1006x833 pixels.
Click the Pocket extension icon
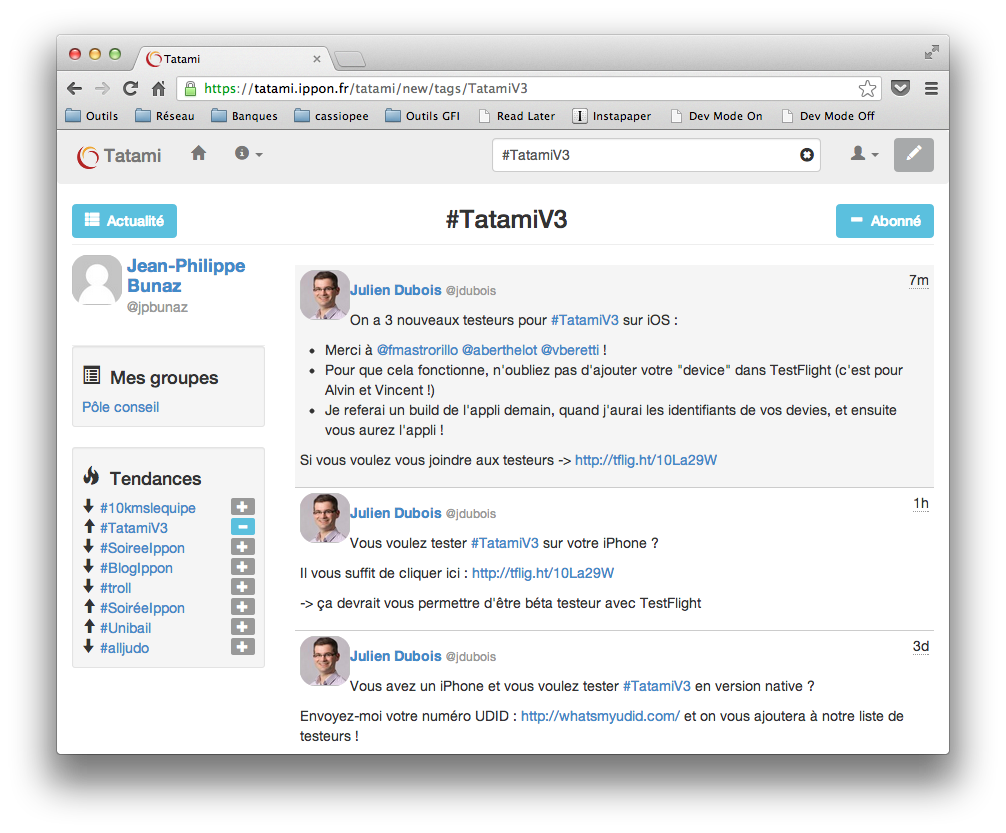[900, 88]
